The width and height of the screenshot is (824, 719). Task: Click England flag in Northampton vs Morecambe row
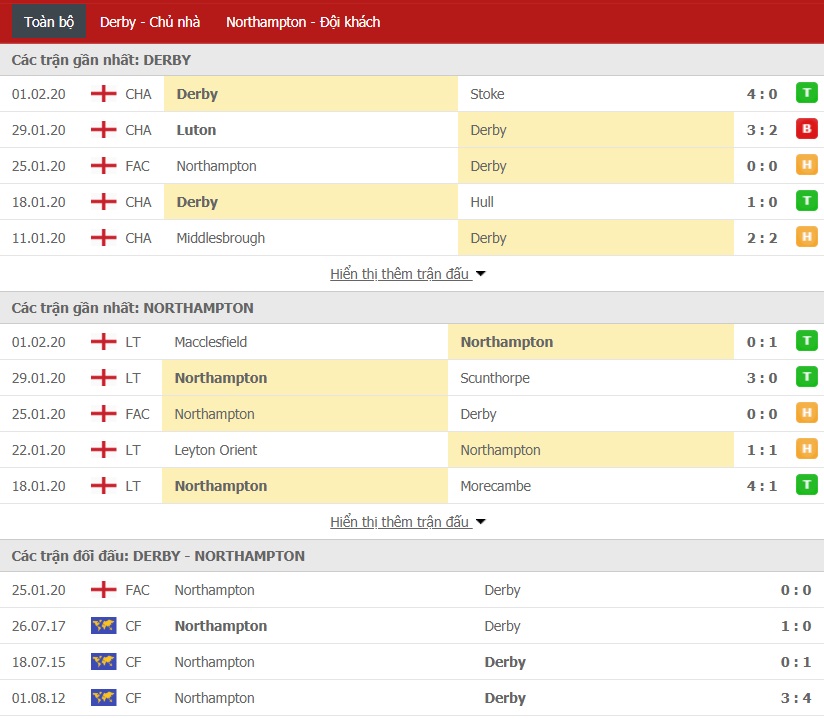point(104,486)
